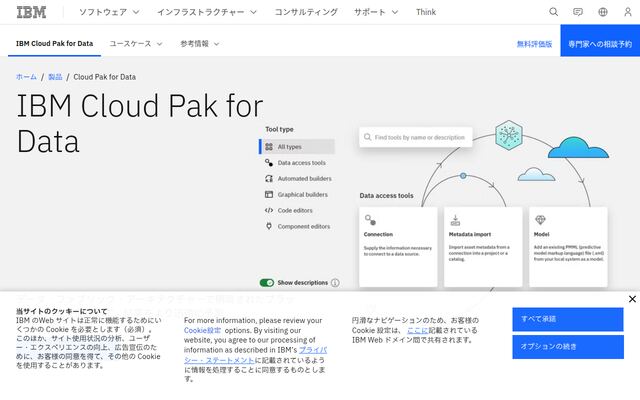Click the IBM logo
Image resolution: width=640 pixels, height=400 pixels.
[x=31, y=12]
